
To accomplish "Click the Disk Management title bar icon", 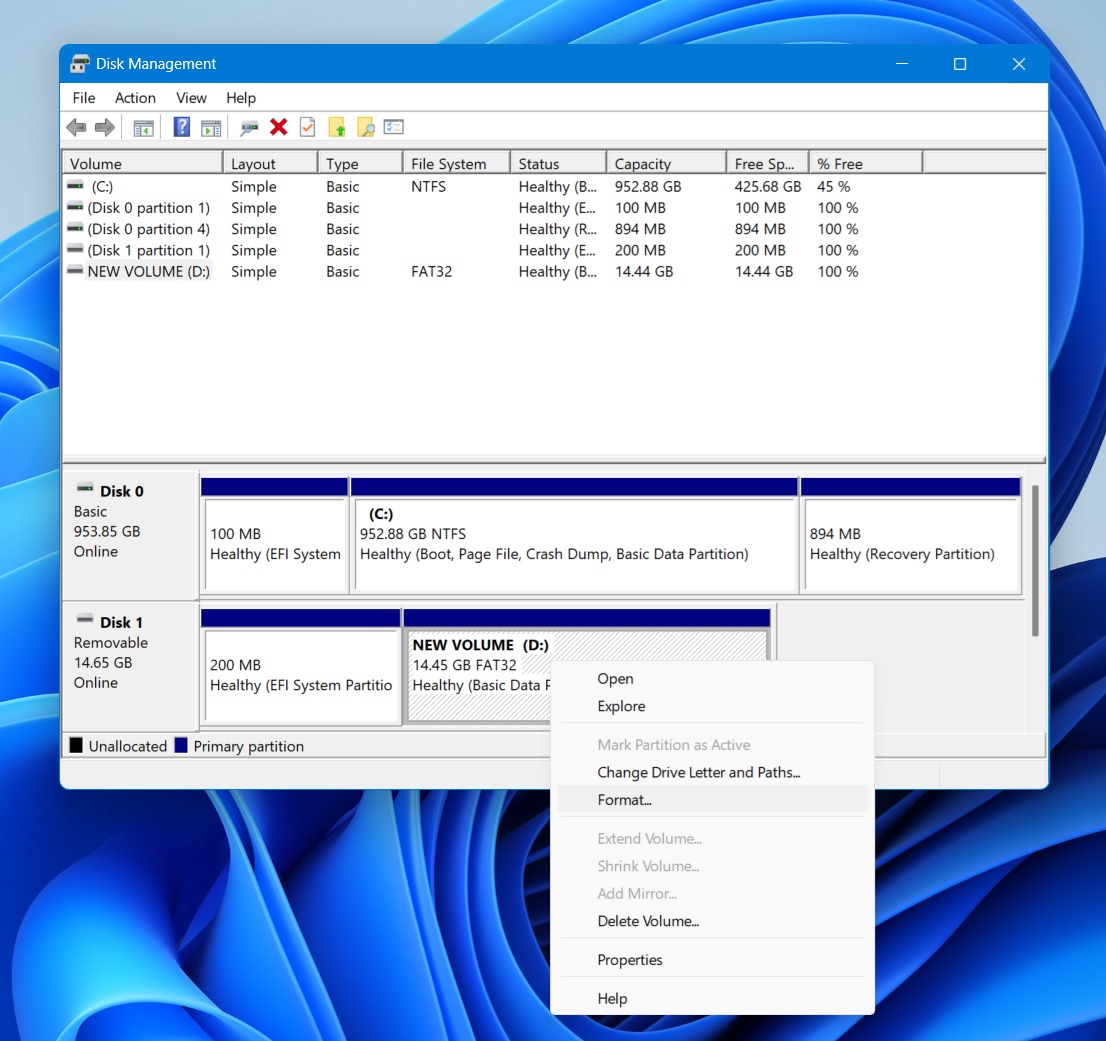I will (80, 63).
